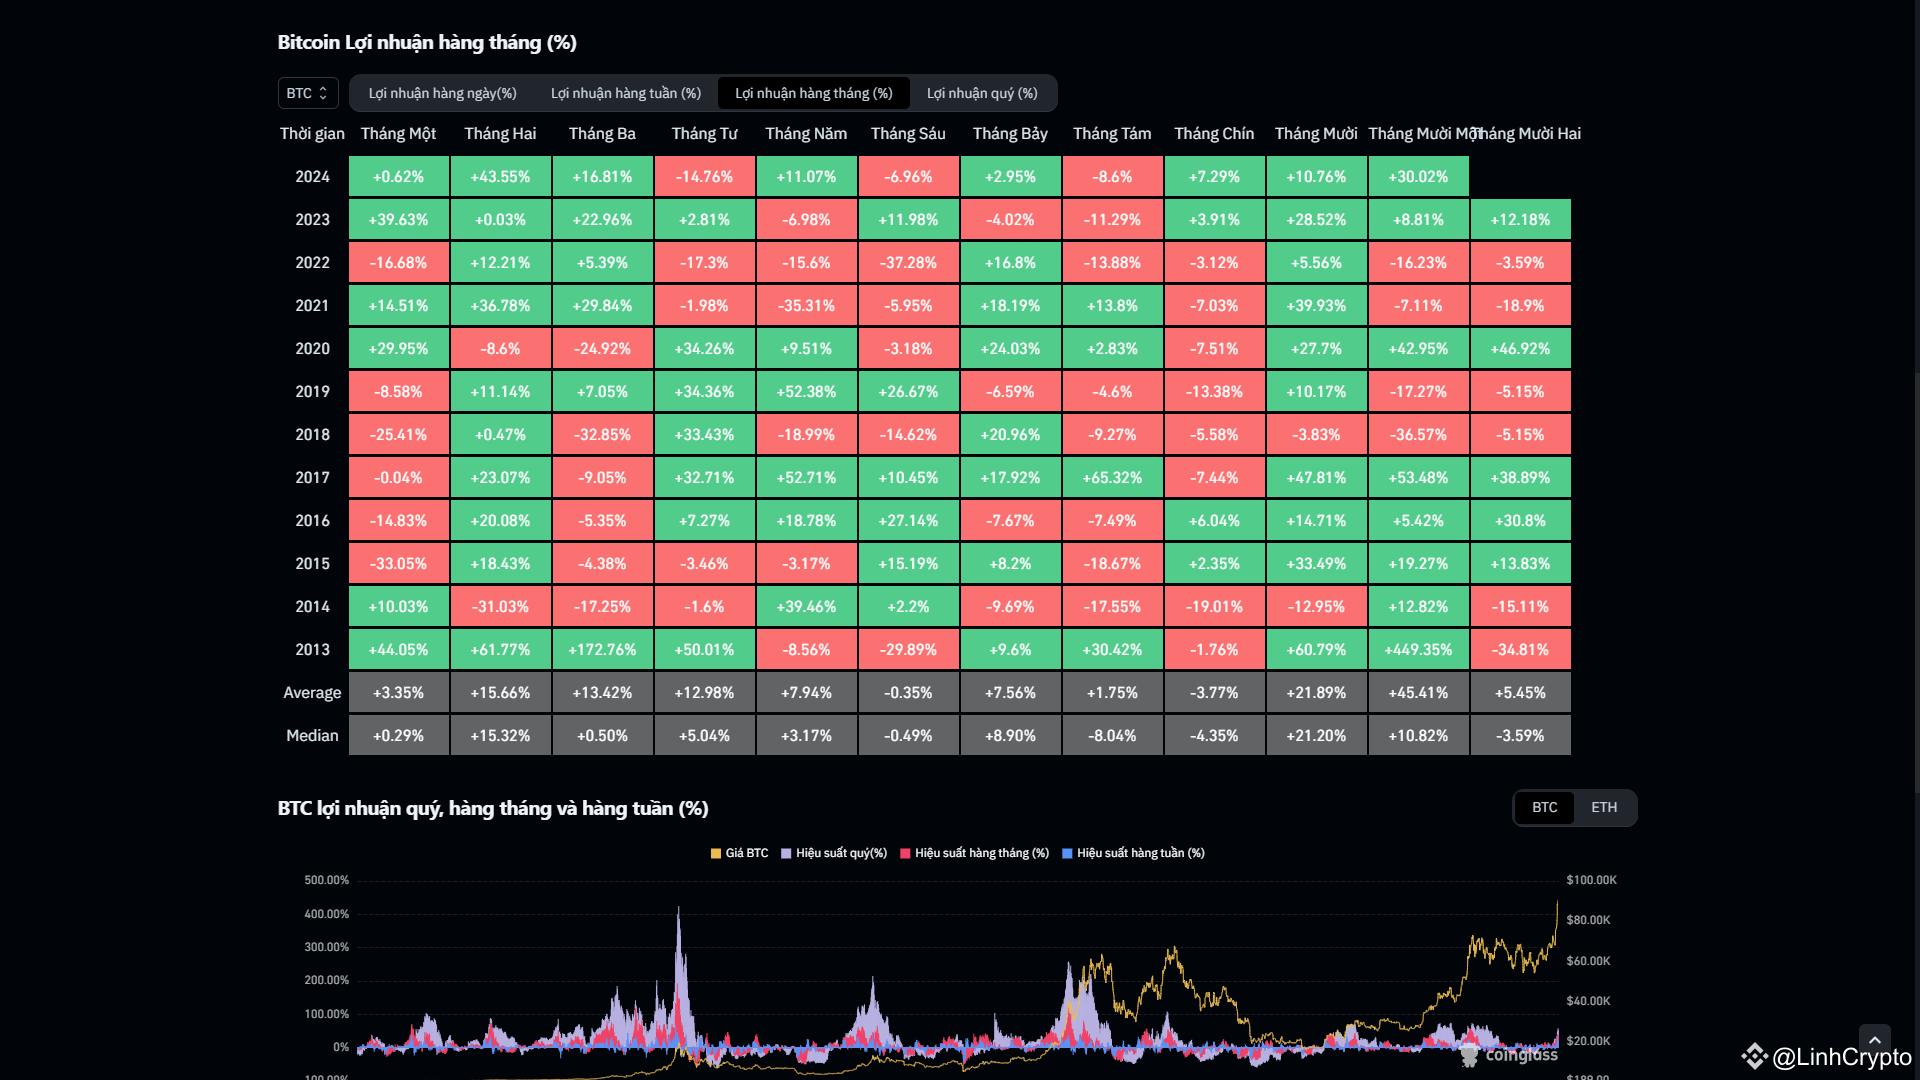Viewport: 1920px width, 1080px height.
Task: Toggle the "Giá BTC" legend item
Action: coord(740,853)
